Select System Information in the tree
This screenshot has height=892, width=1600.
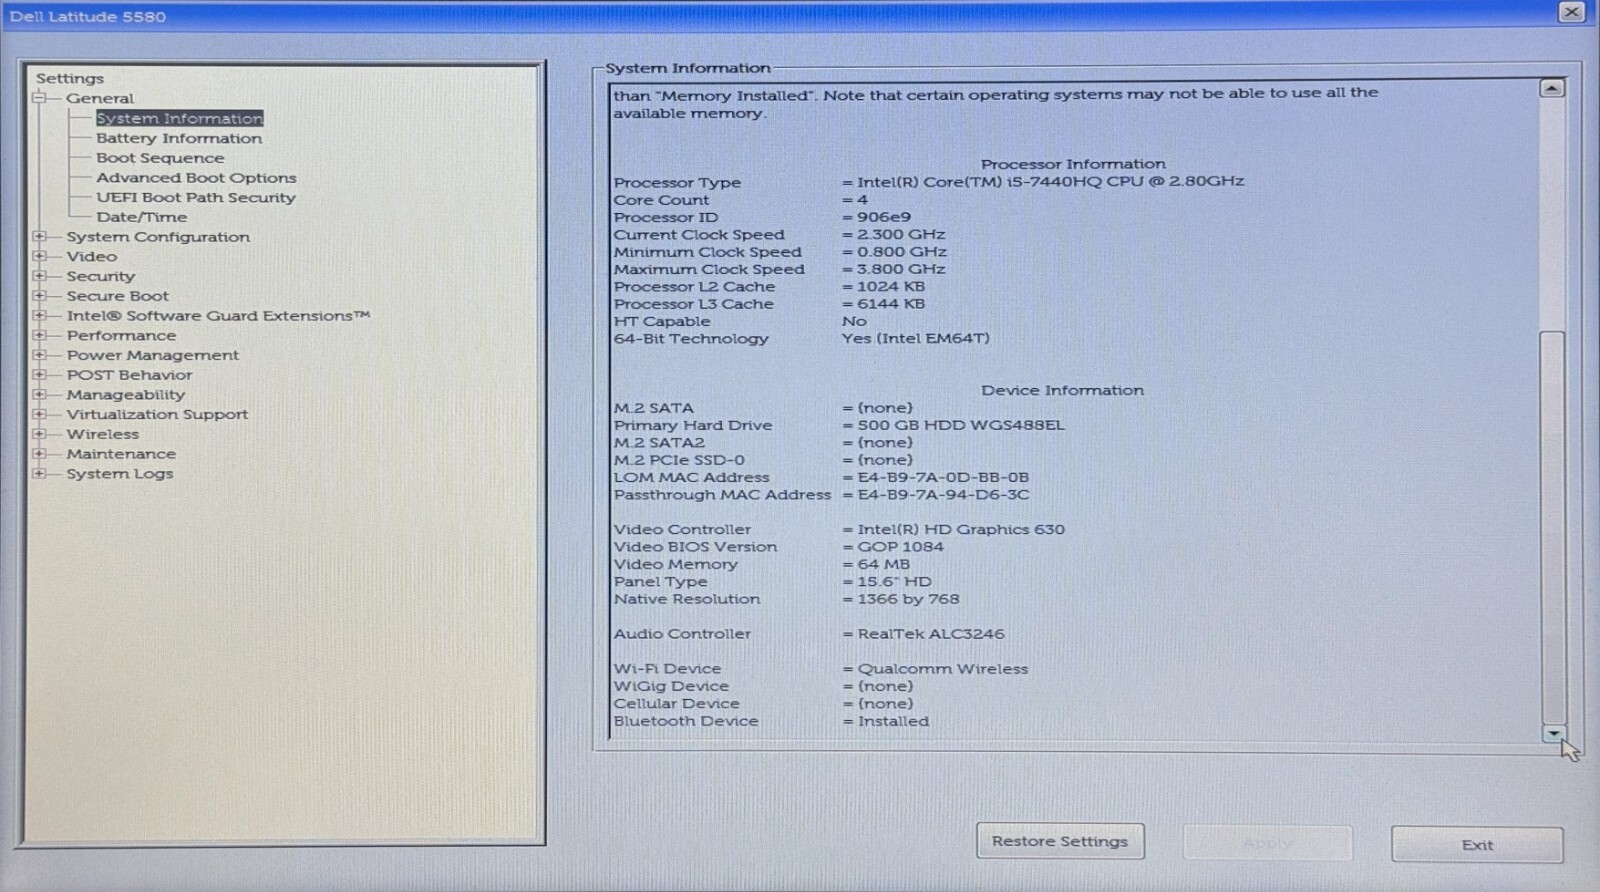[x=180, y=118]
